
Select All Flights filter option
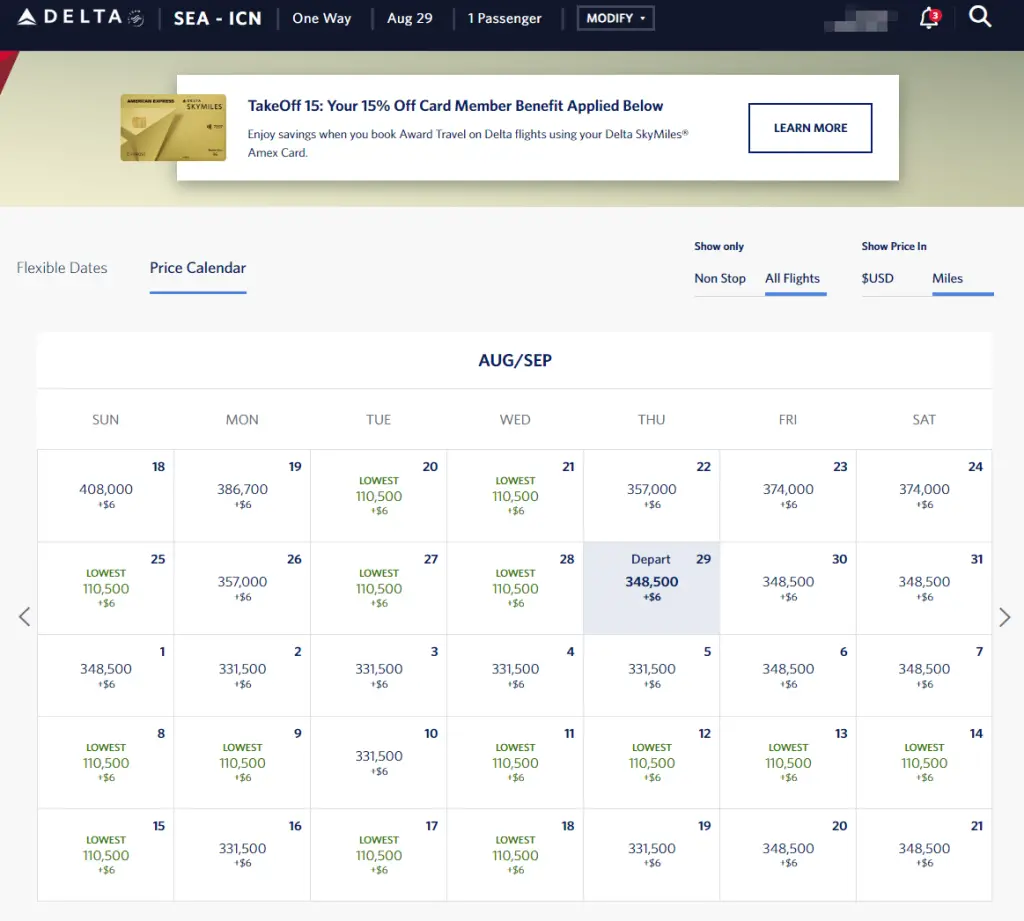(x=792, y=278)
